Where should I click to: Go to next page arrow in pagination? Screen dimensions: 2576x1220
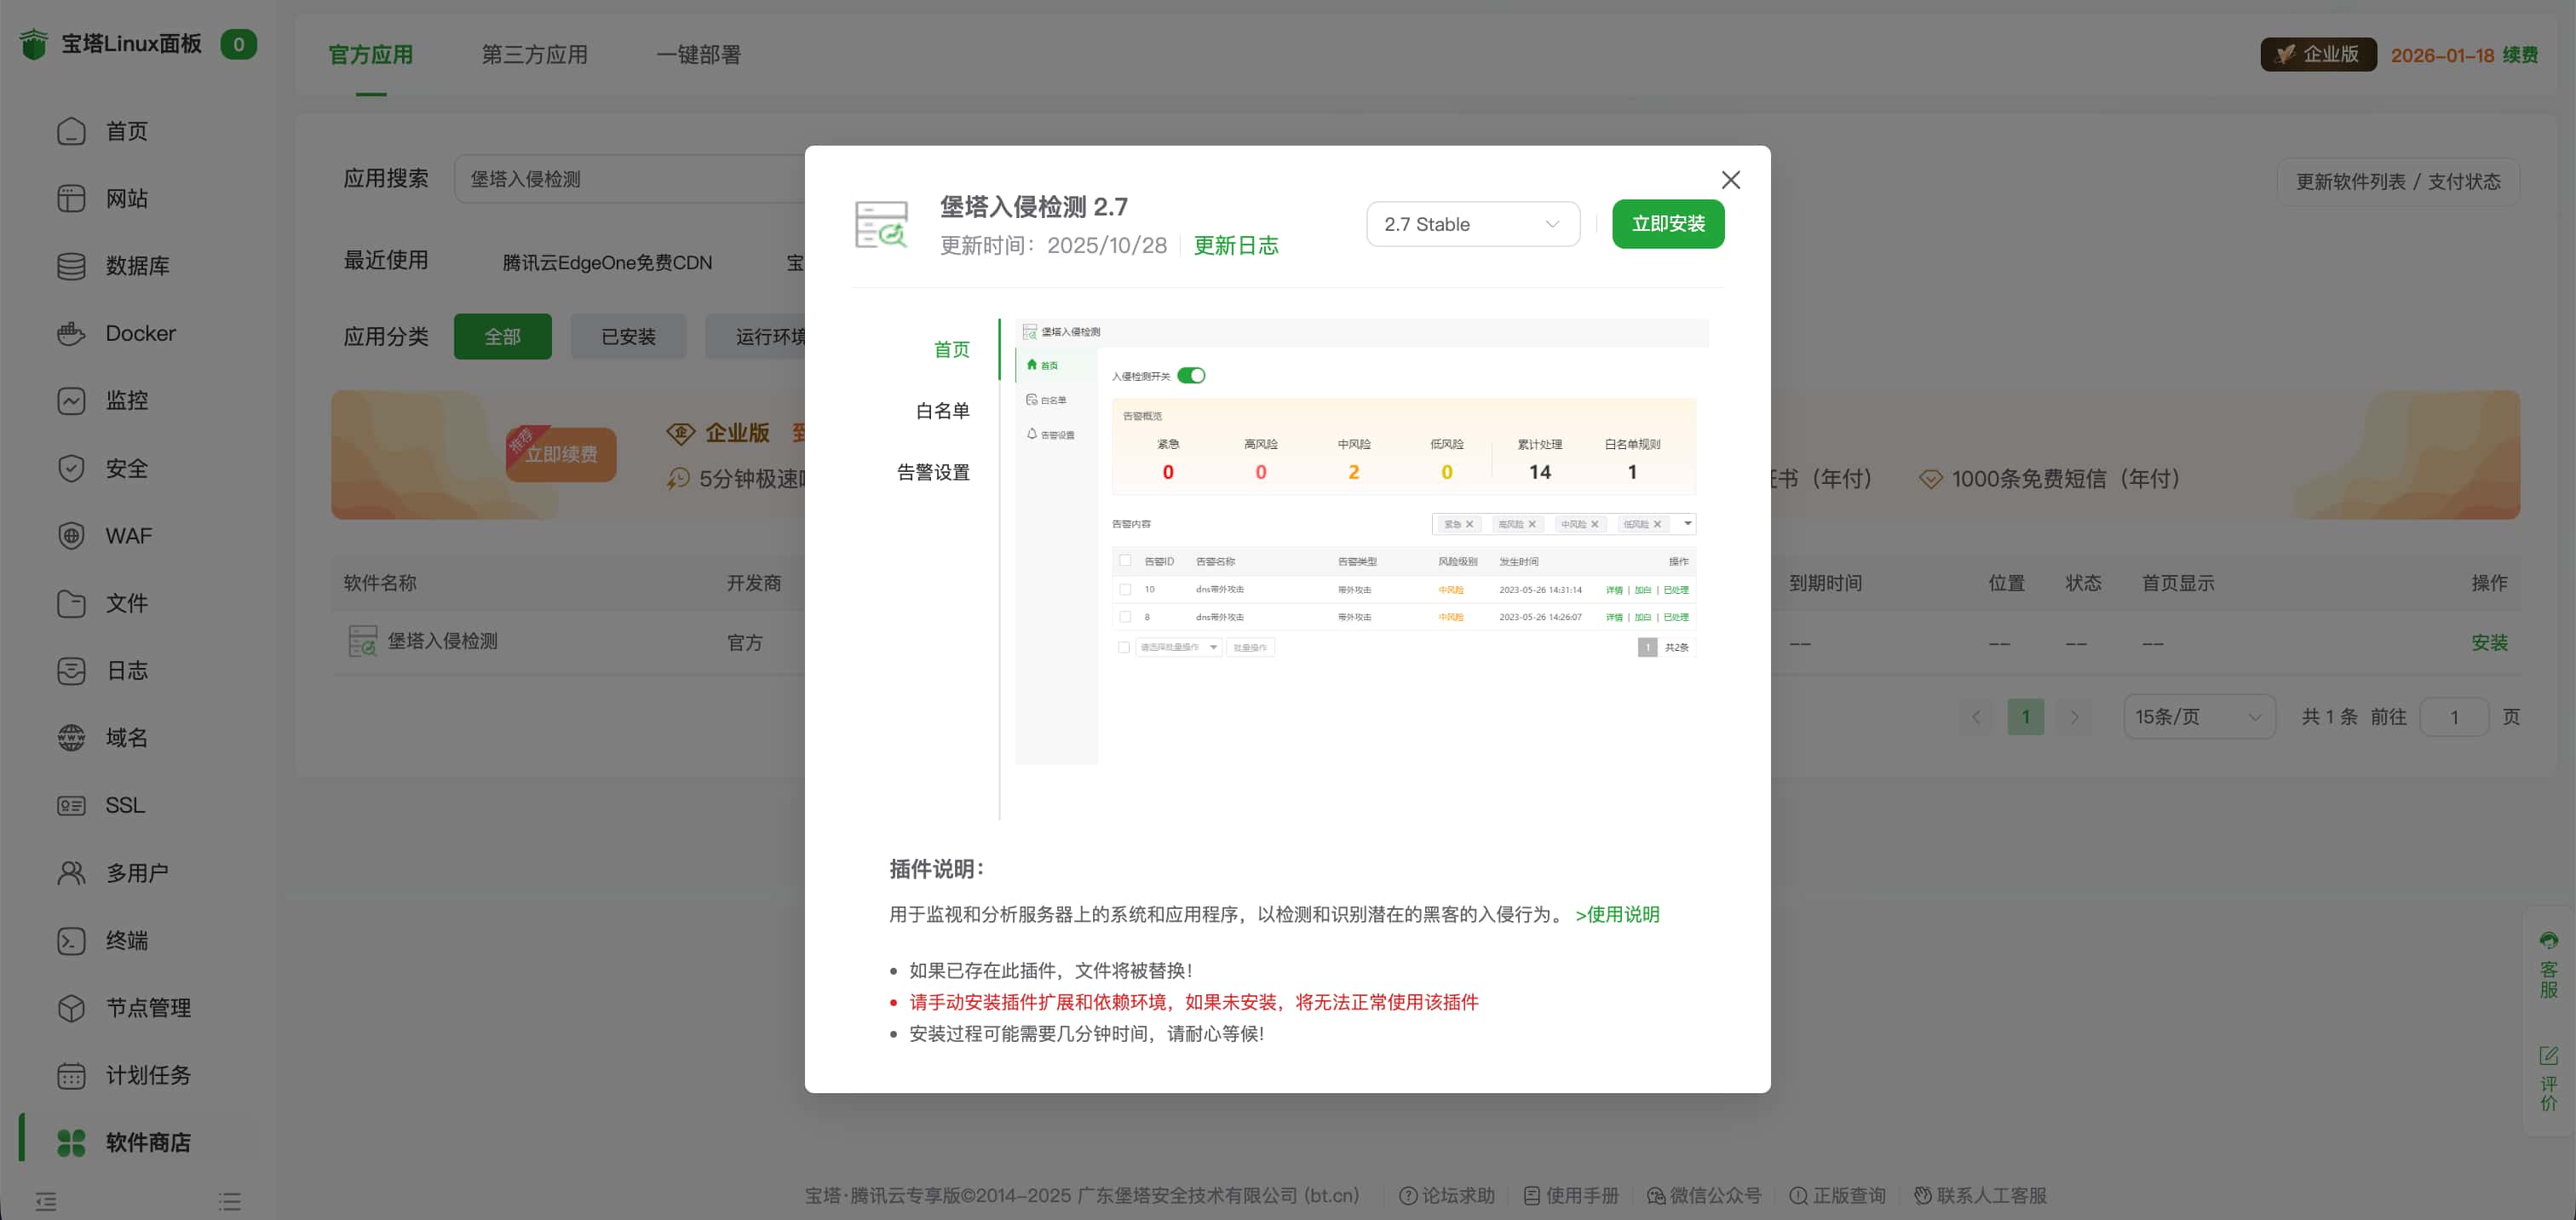pyautogui.click(x=2075, y=717)
